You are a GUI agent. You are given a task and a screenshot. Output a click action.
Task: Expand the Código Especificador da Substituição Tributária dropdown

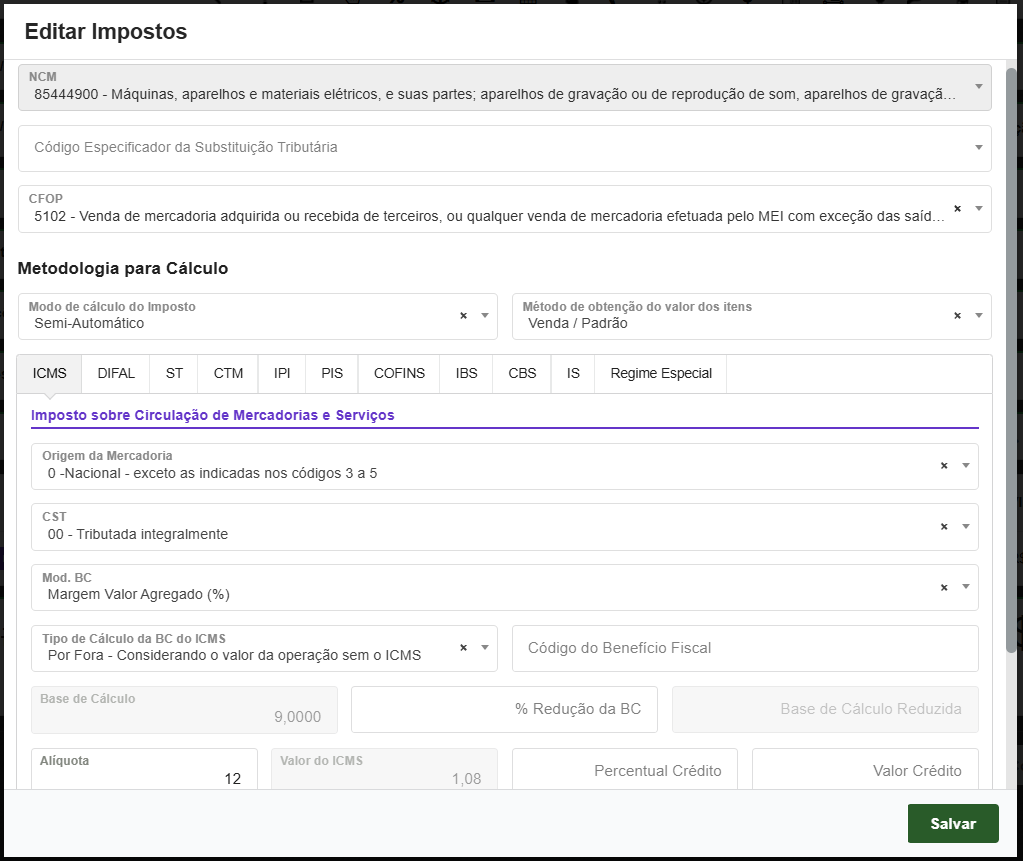pyautogui.click(x=977, y=148)
